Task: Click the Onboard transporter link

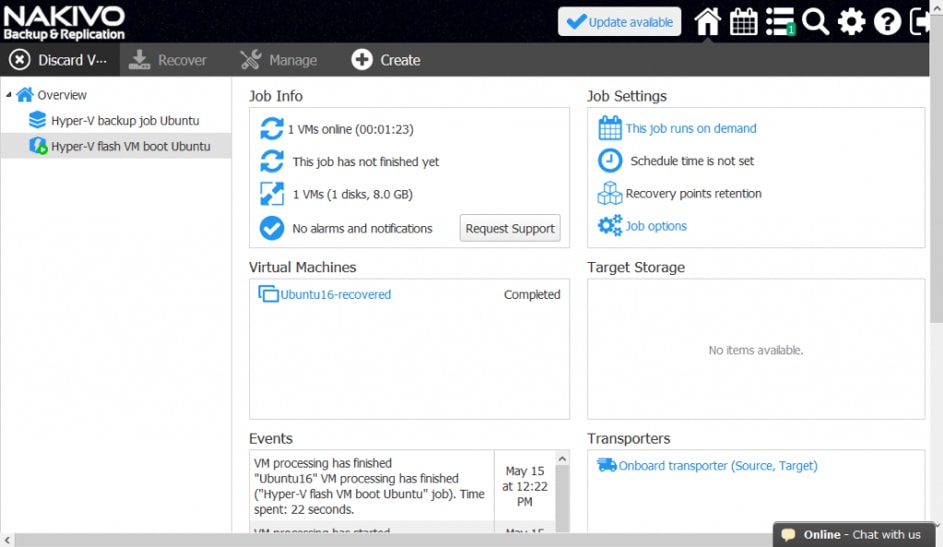Action: [x=717, y=466]
